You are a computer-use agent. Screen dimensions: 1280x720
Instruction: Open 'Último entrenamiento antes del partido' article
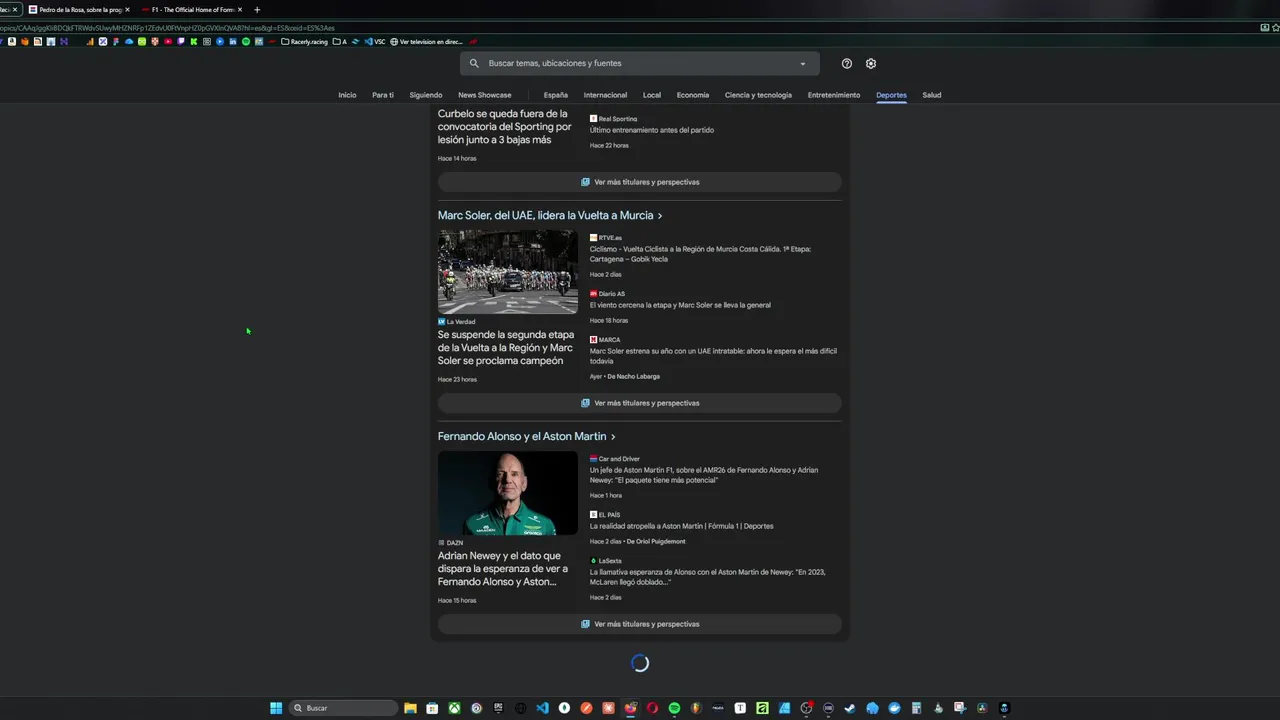tap(651, 130)
